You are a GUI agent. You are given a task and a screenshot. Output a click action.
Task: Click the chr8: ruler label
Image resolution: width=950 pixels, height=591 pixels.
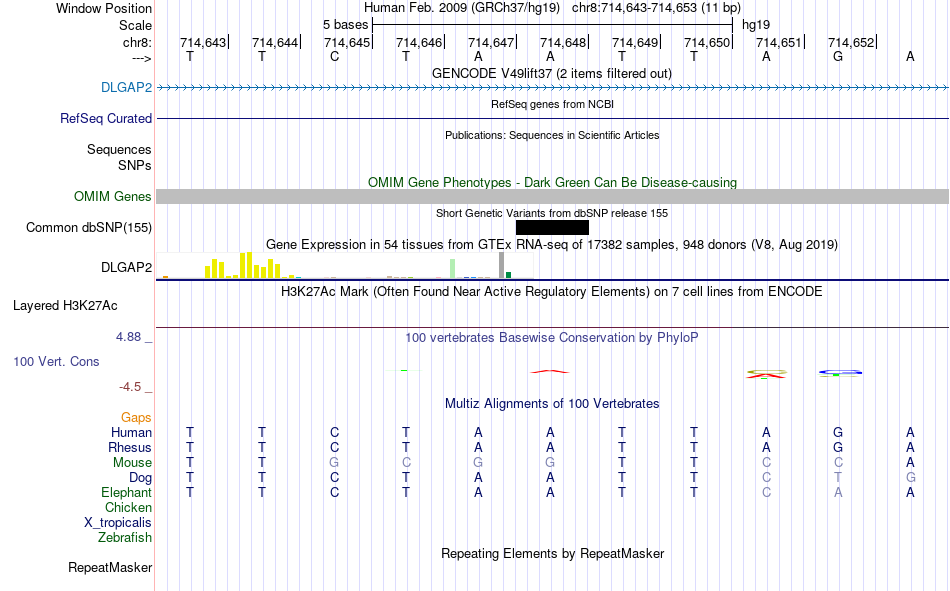[137, 42]
